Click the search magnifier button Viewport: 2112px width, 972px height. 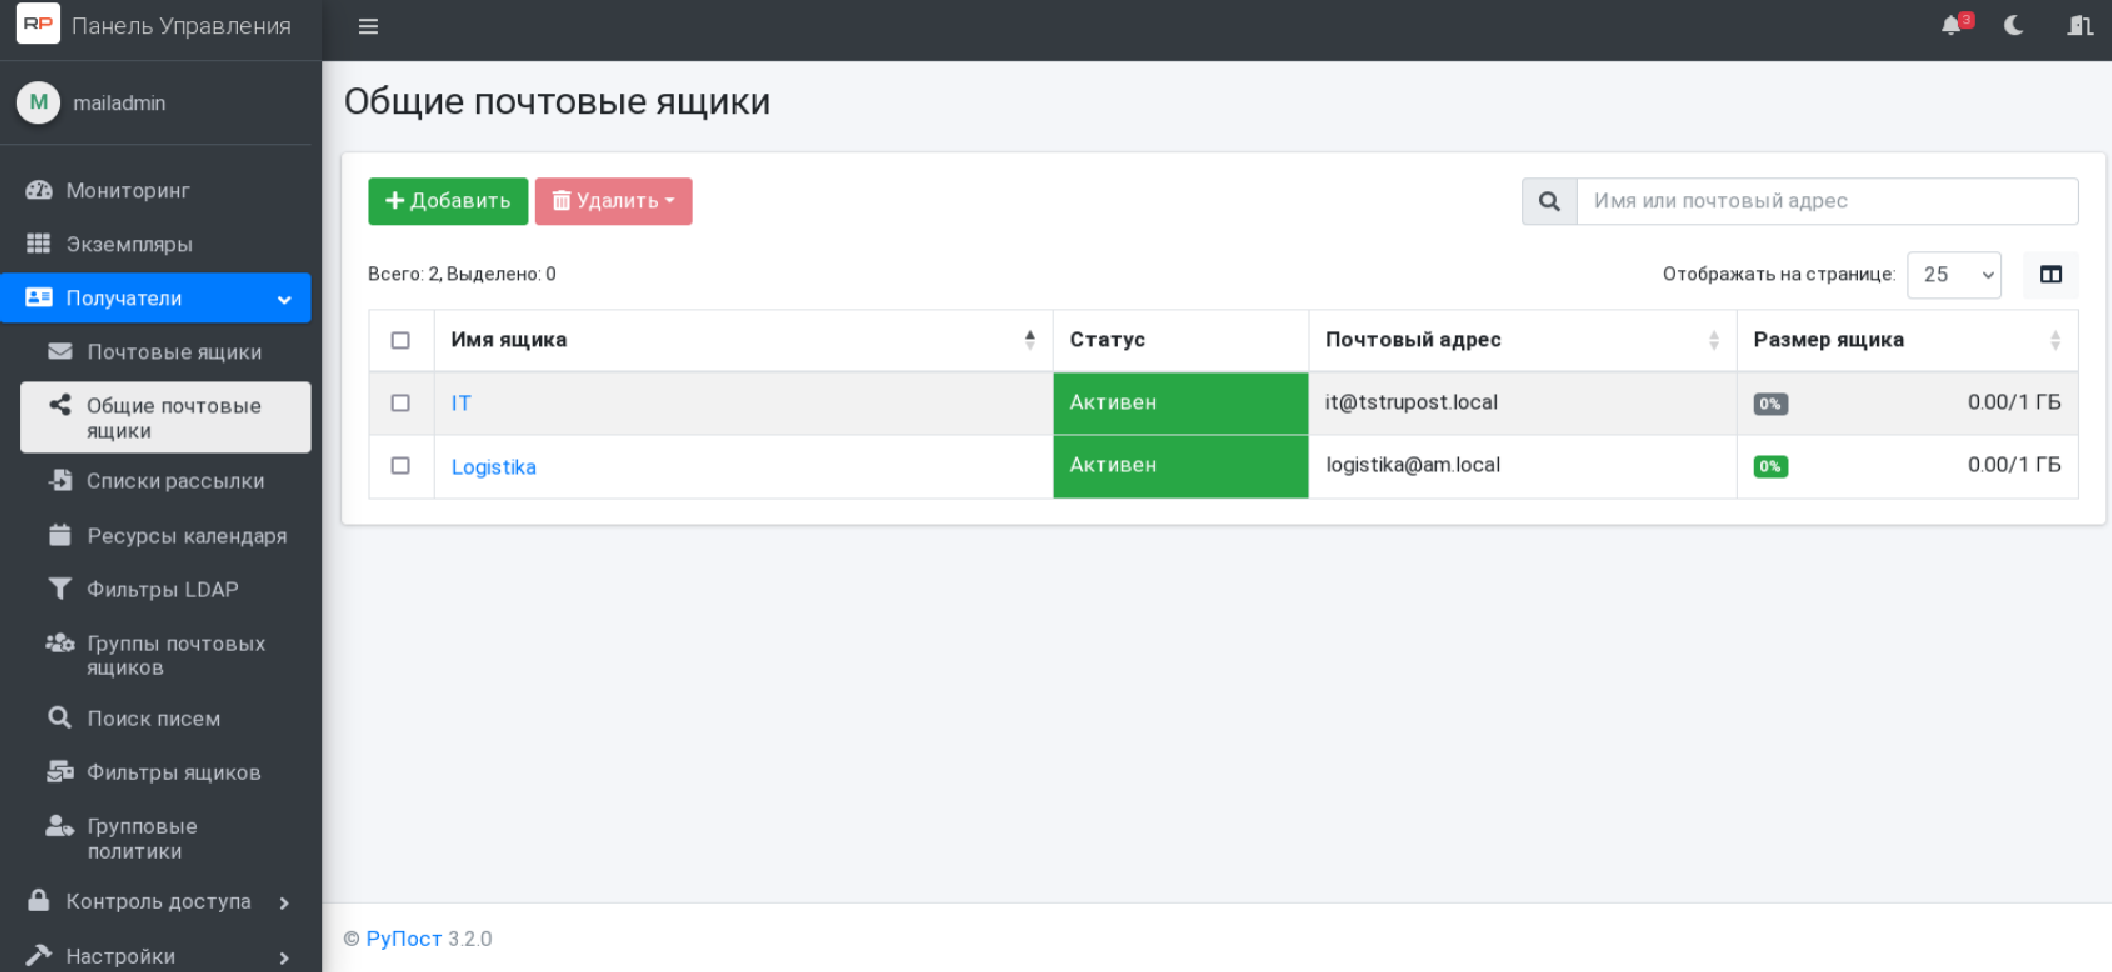pos(1549,201)
